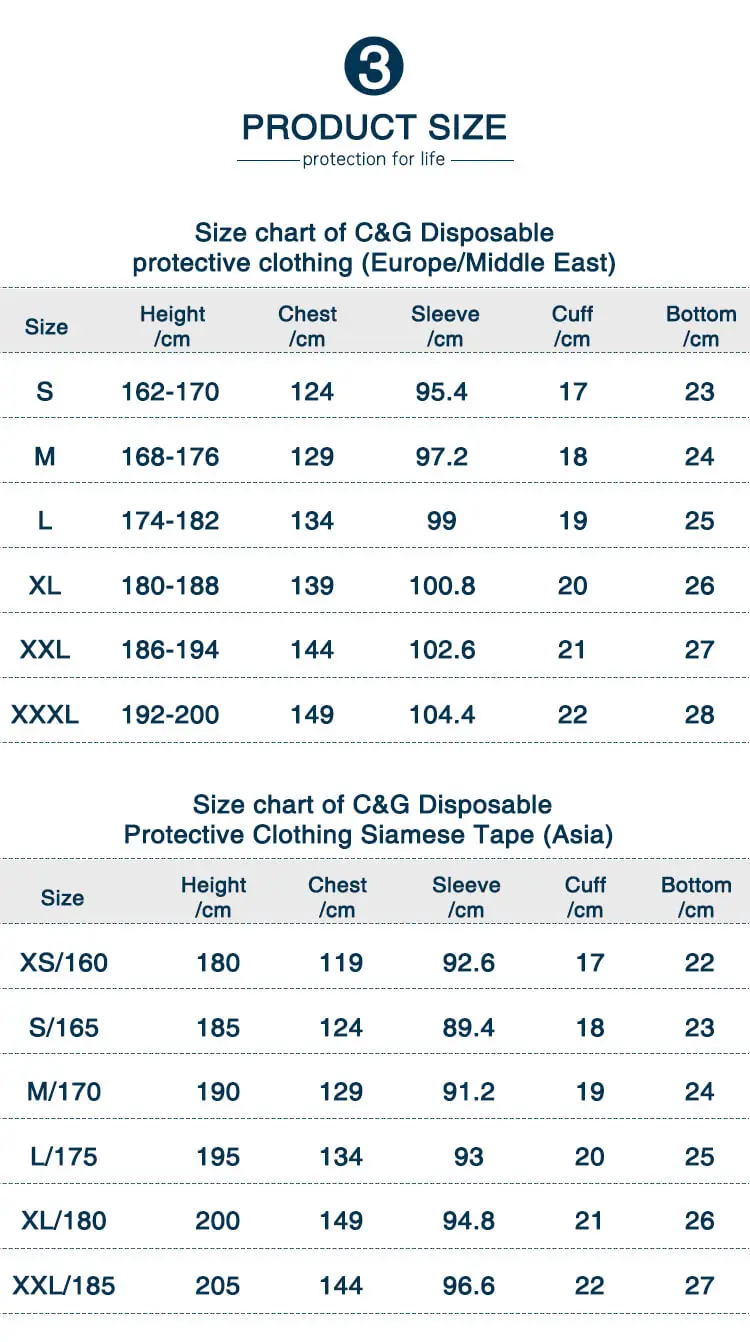Select the XXXL size label
Screen dimensions: 750x1342
point(45,715)
